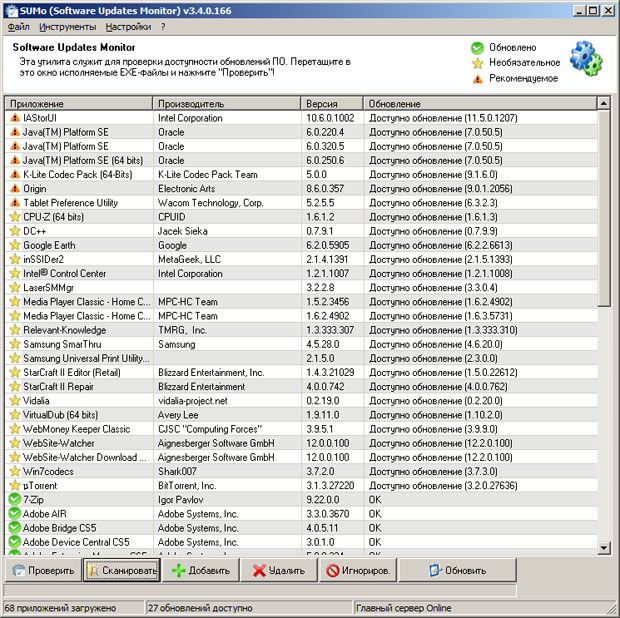620x618 pixels.
Task: Click the star icon next to CPU-Z (64 bits)
Action: click(15, 217)
